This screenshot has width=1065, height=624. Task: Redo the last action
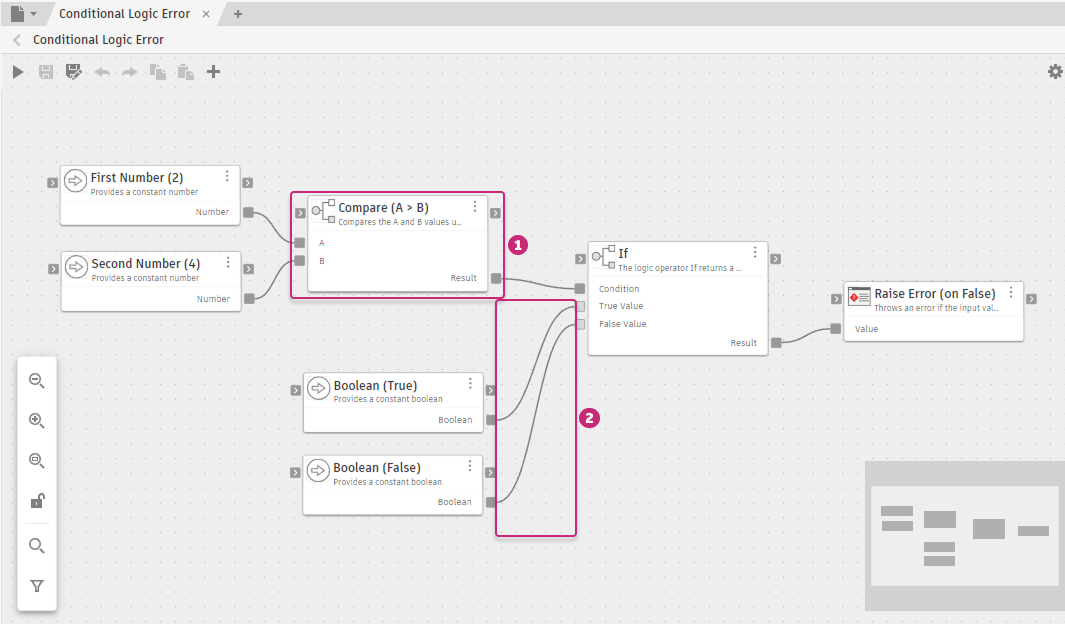[x=130, y=72]
